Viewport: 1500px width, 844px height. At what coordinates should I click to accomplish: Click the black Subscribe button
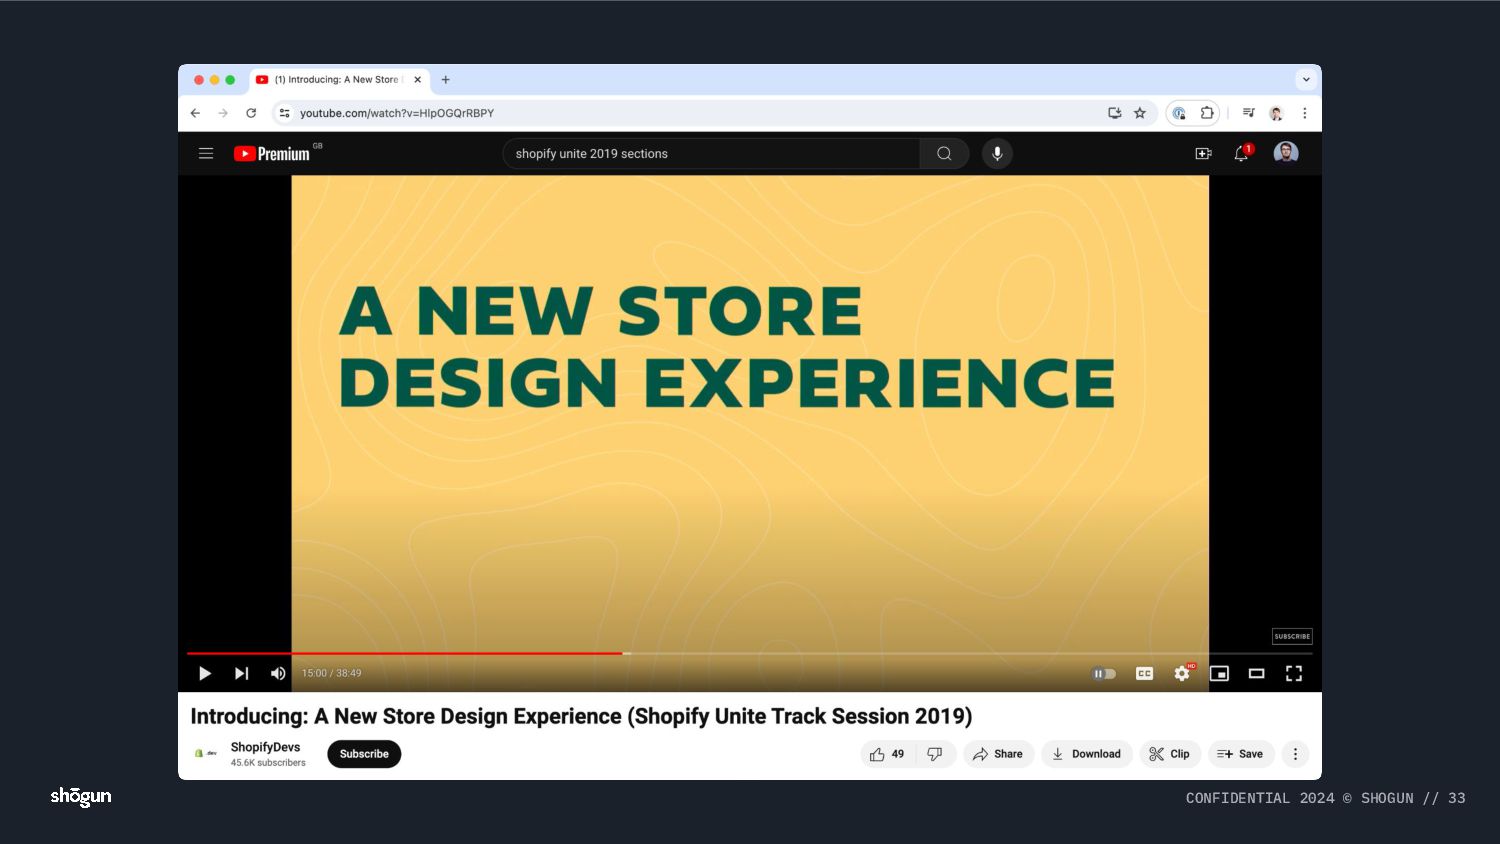364,754
